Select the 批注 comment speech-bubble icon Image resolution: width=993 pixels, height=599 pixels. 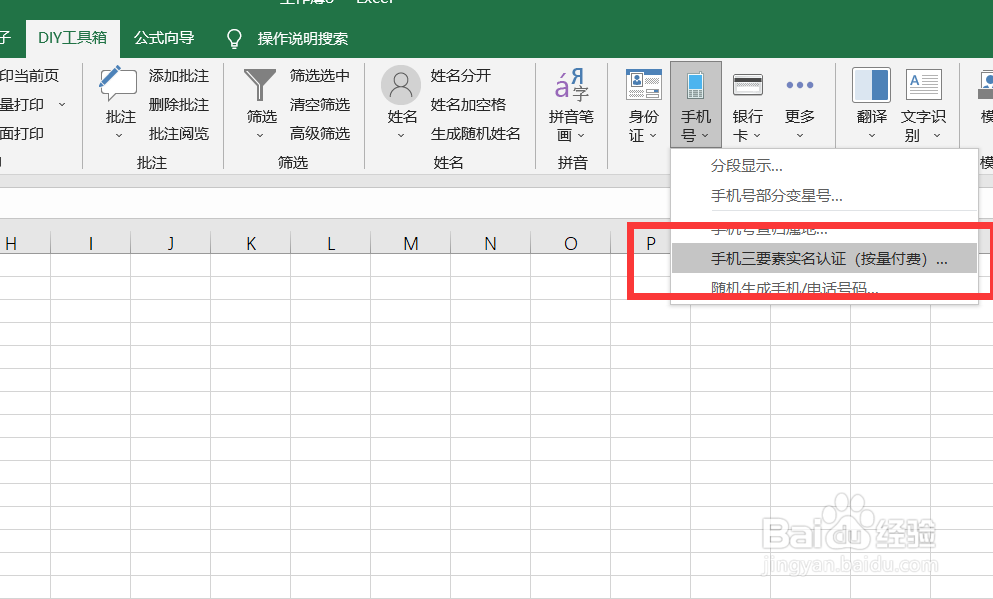117,84
